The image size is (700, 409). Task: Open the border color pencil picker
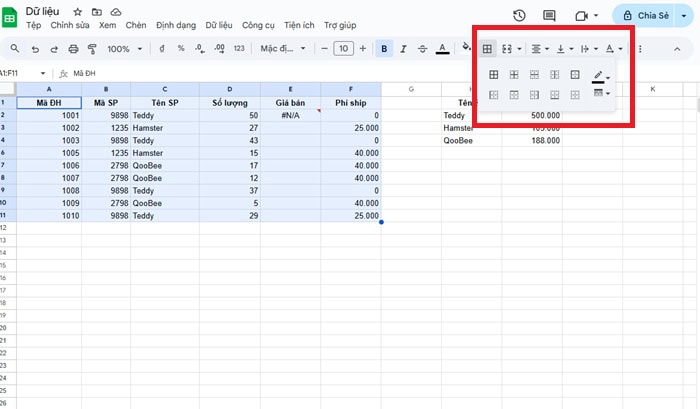[600, 76]
